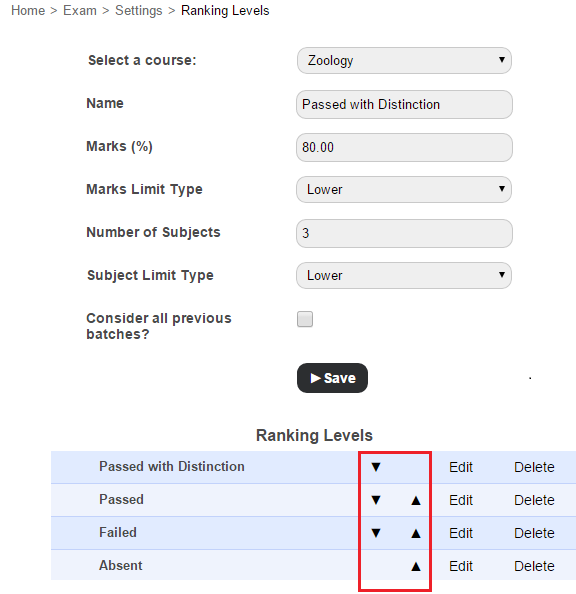Open the Marks Limit Type dropdown

404,189
